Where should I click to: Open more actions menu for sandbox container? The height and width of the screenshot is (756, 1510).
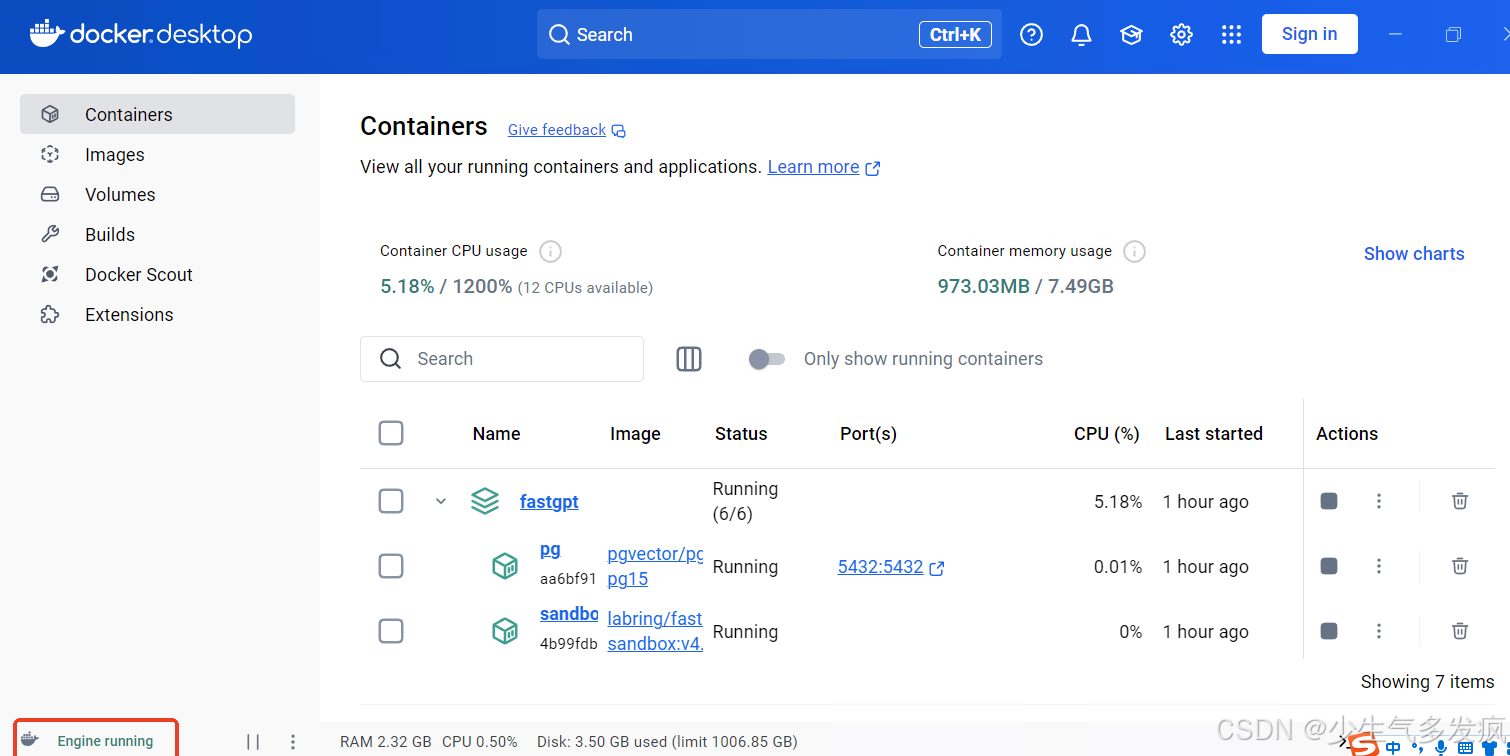point(1379,631)
